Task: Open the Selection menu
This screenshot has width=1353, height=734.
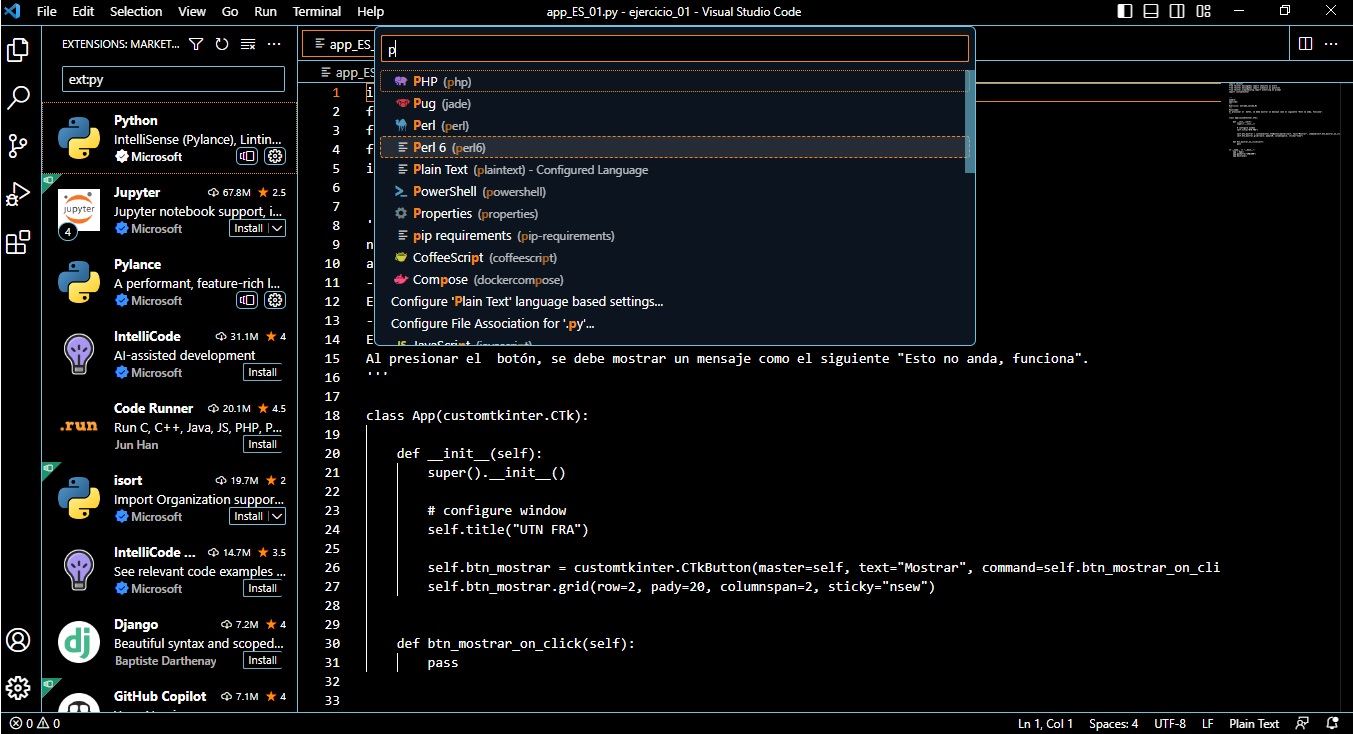Action: (136, 11)
